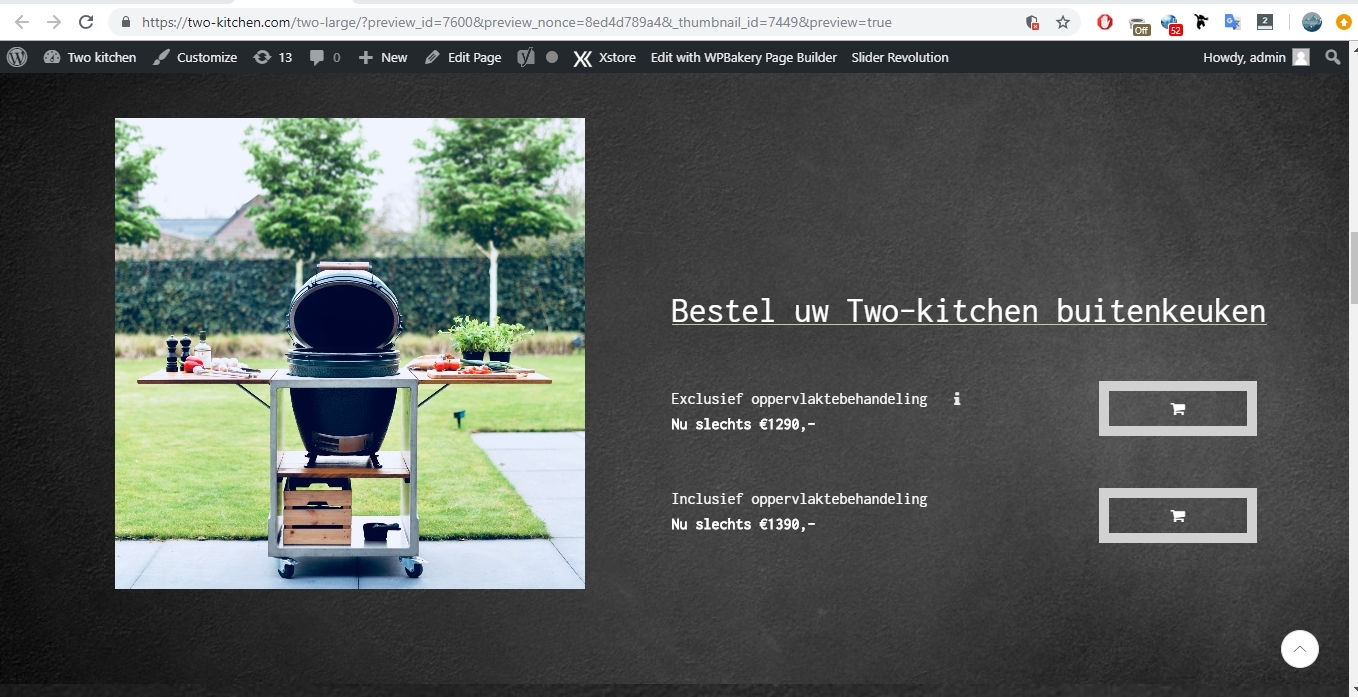Click the info icon beside Exclusief oppervlaktebehandeling

pos(957,398)
